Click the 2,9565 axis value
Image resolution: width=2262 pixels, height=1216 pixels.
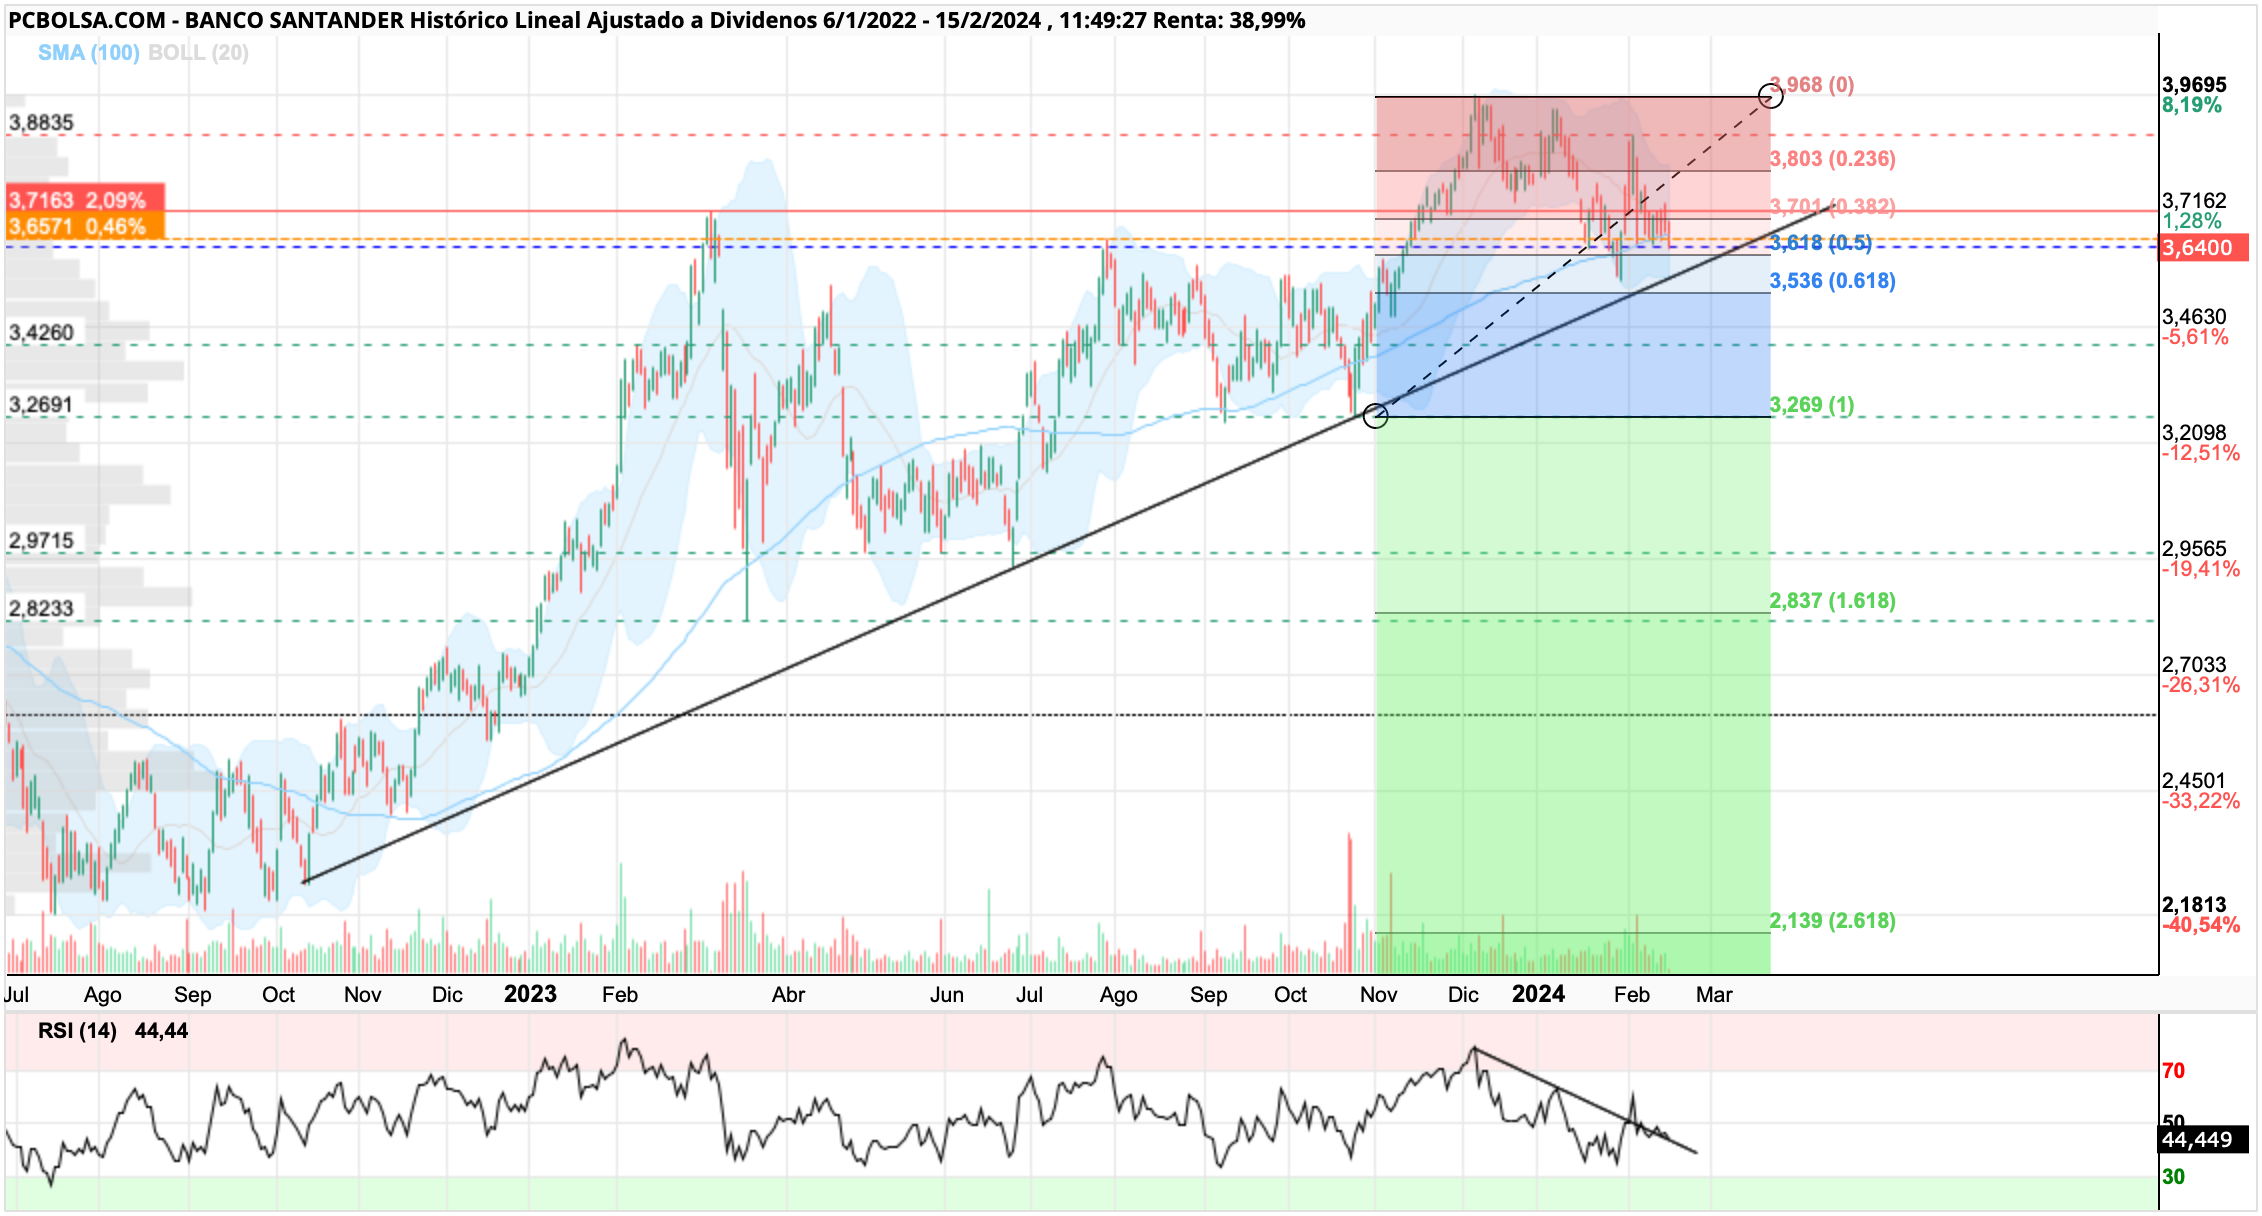[2194, 549]
